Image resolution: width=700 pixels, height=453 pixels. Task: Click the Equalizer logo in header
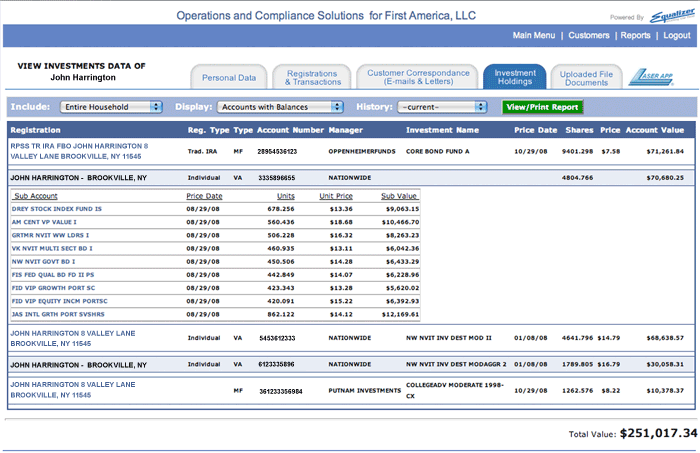(x=666, y=14)
